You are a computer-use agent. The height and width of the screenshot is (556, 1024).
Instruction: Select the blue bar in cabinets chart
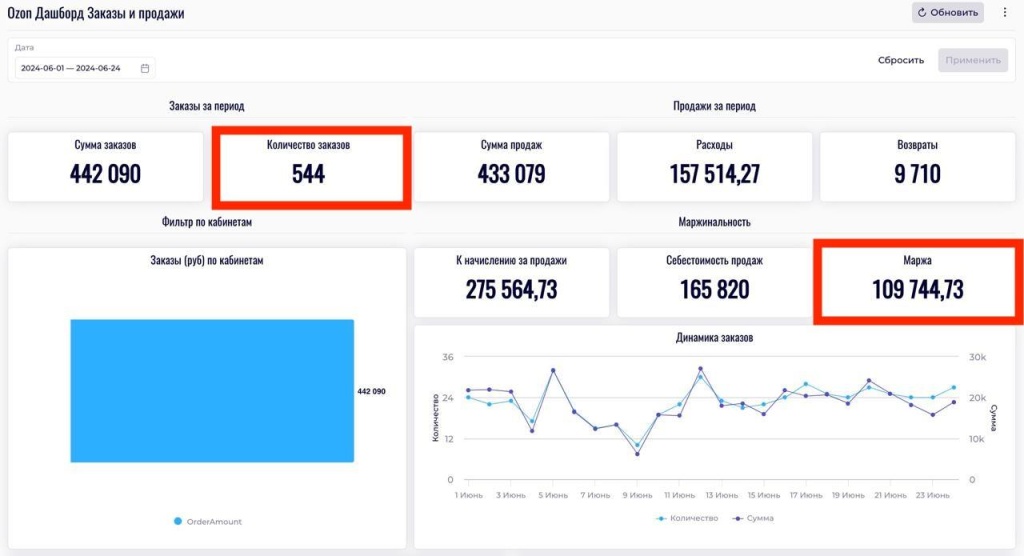(212, 390)
